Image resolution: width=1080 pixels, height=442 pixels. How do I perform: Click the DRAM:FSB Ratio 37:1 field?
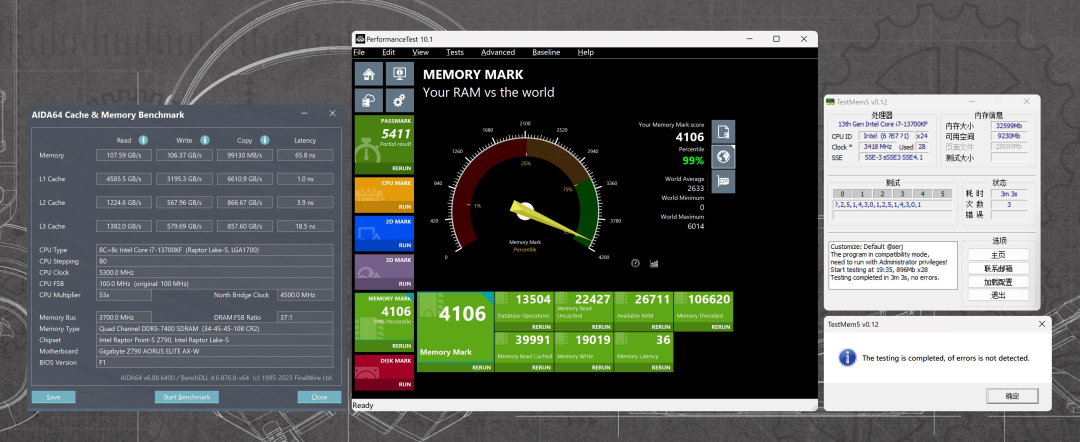point(305,317)
